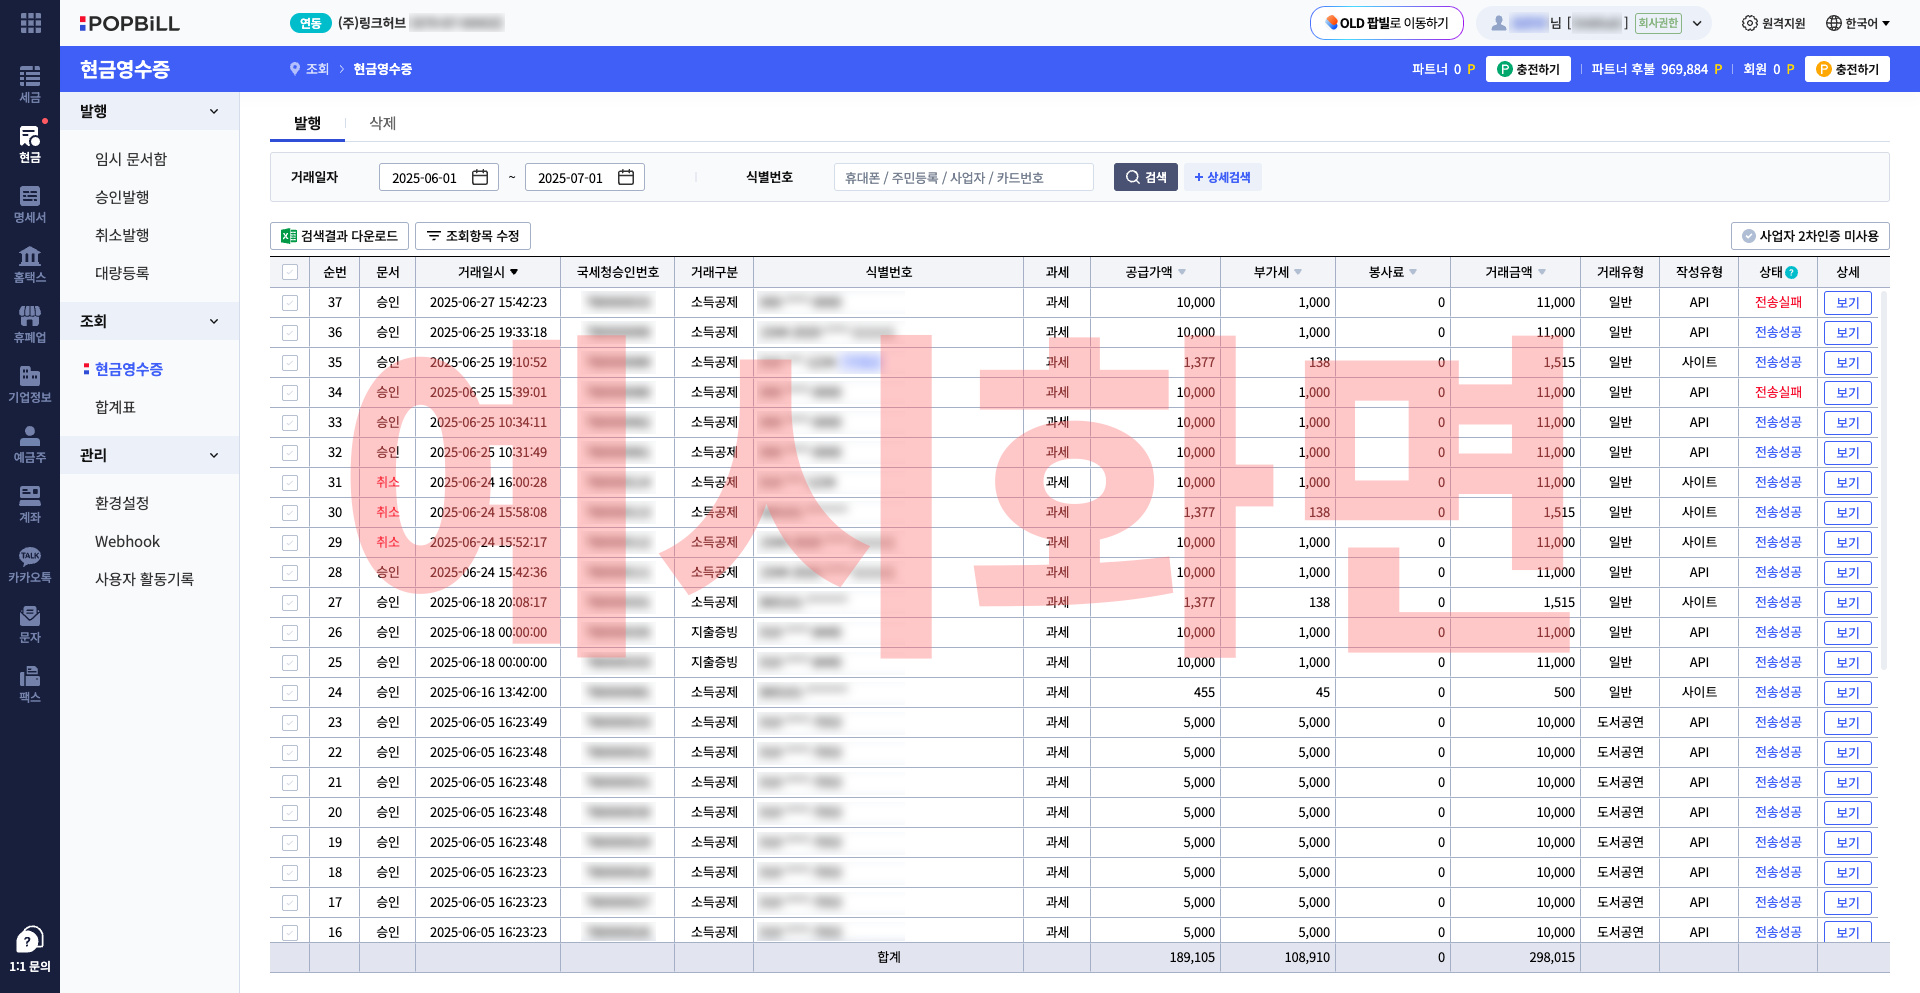
Task: Click the table vertical scrollbar
Action: (x=1885, y=480)
